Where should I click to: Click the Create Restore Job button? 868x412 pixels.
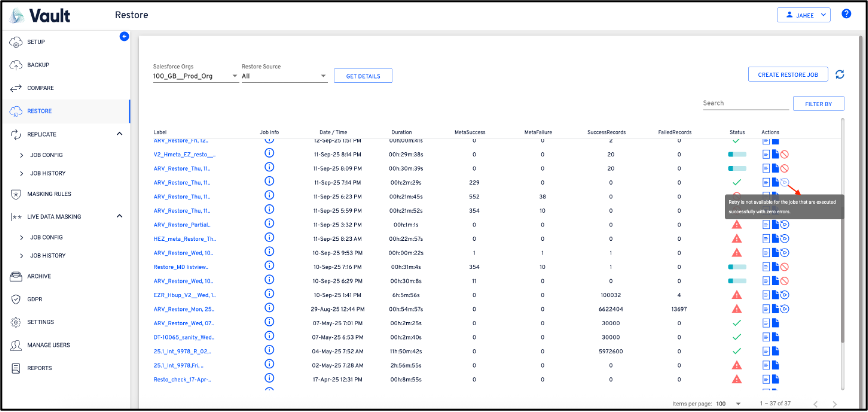point(788,75)
